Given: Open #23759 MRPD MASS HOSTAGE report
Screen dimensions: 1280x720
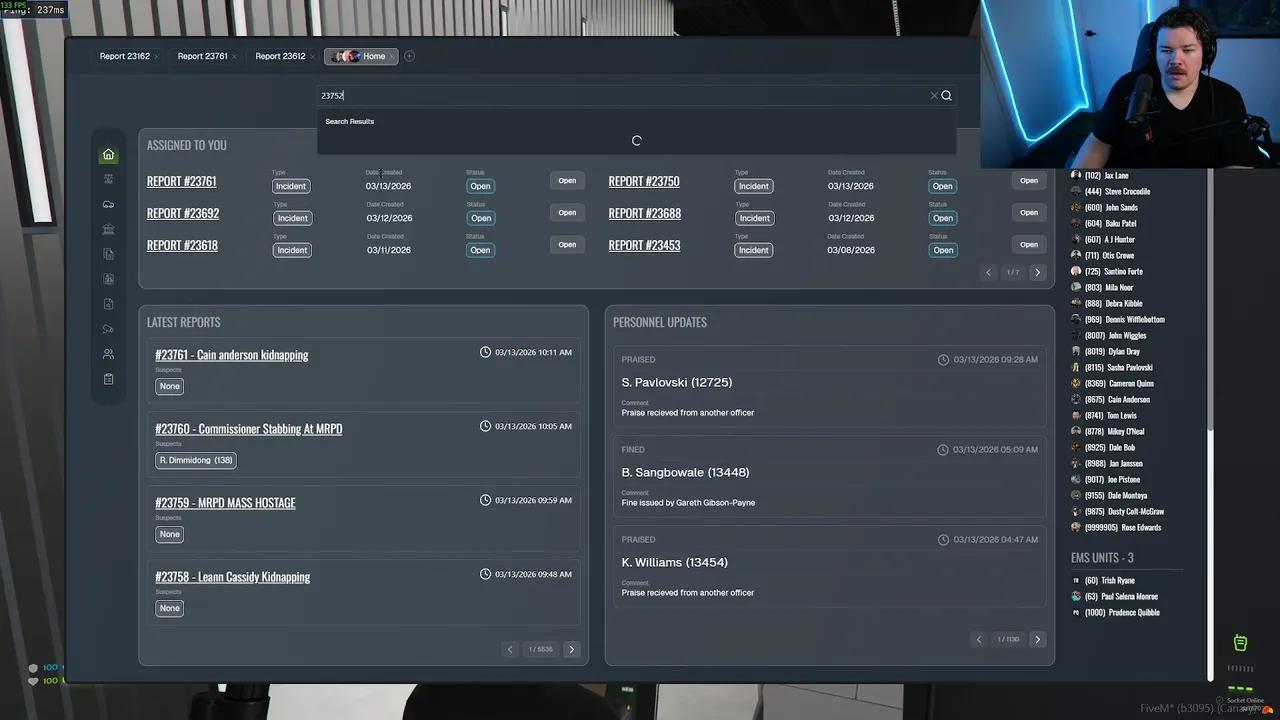Looking at the screenshot, I should pos(225,503).
